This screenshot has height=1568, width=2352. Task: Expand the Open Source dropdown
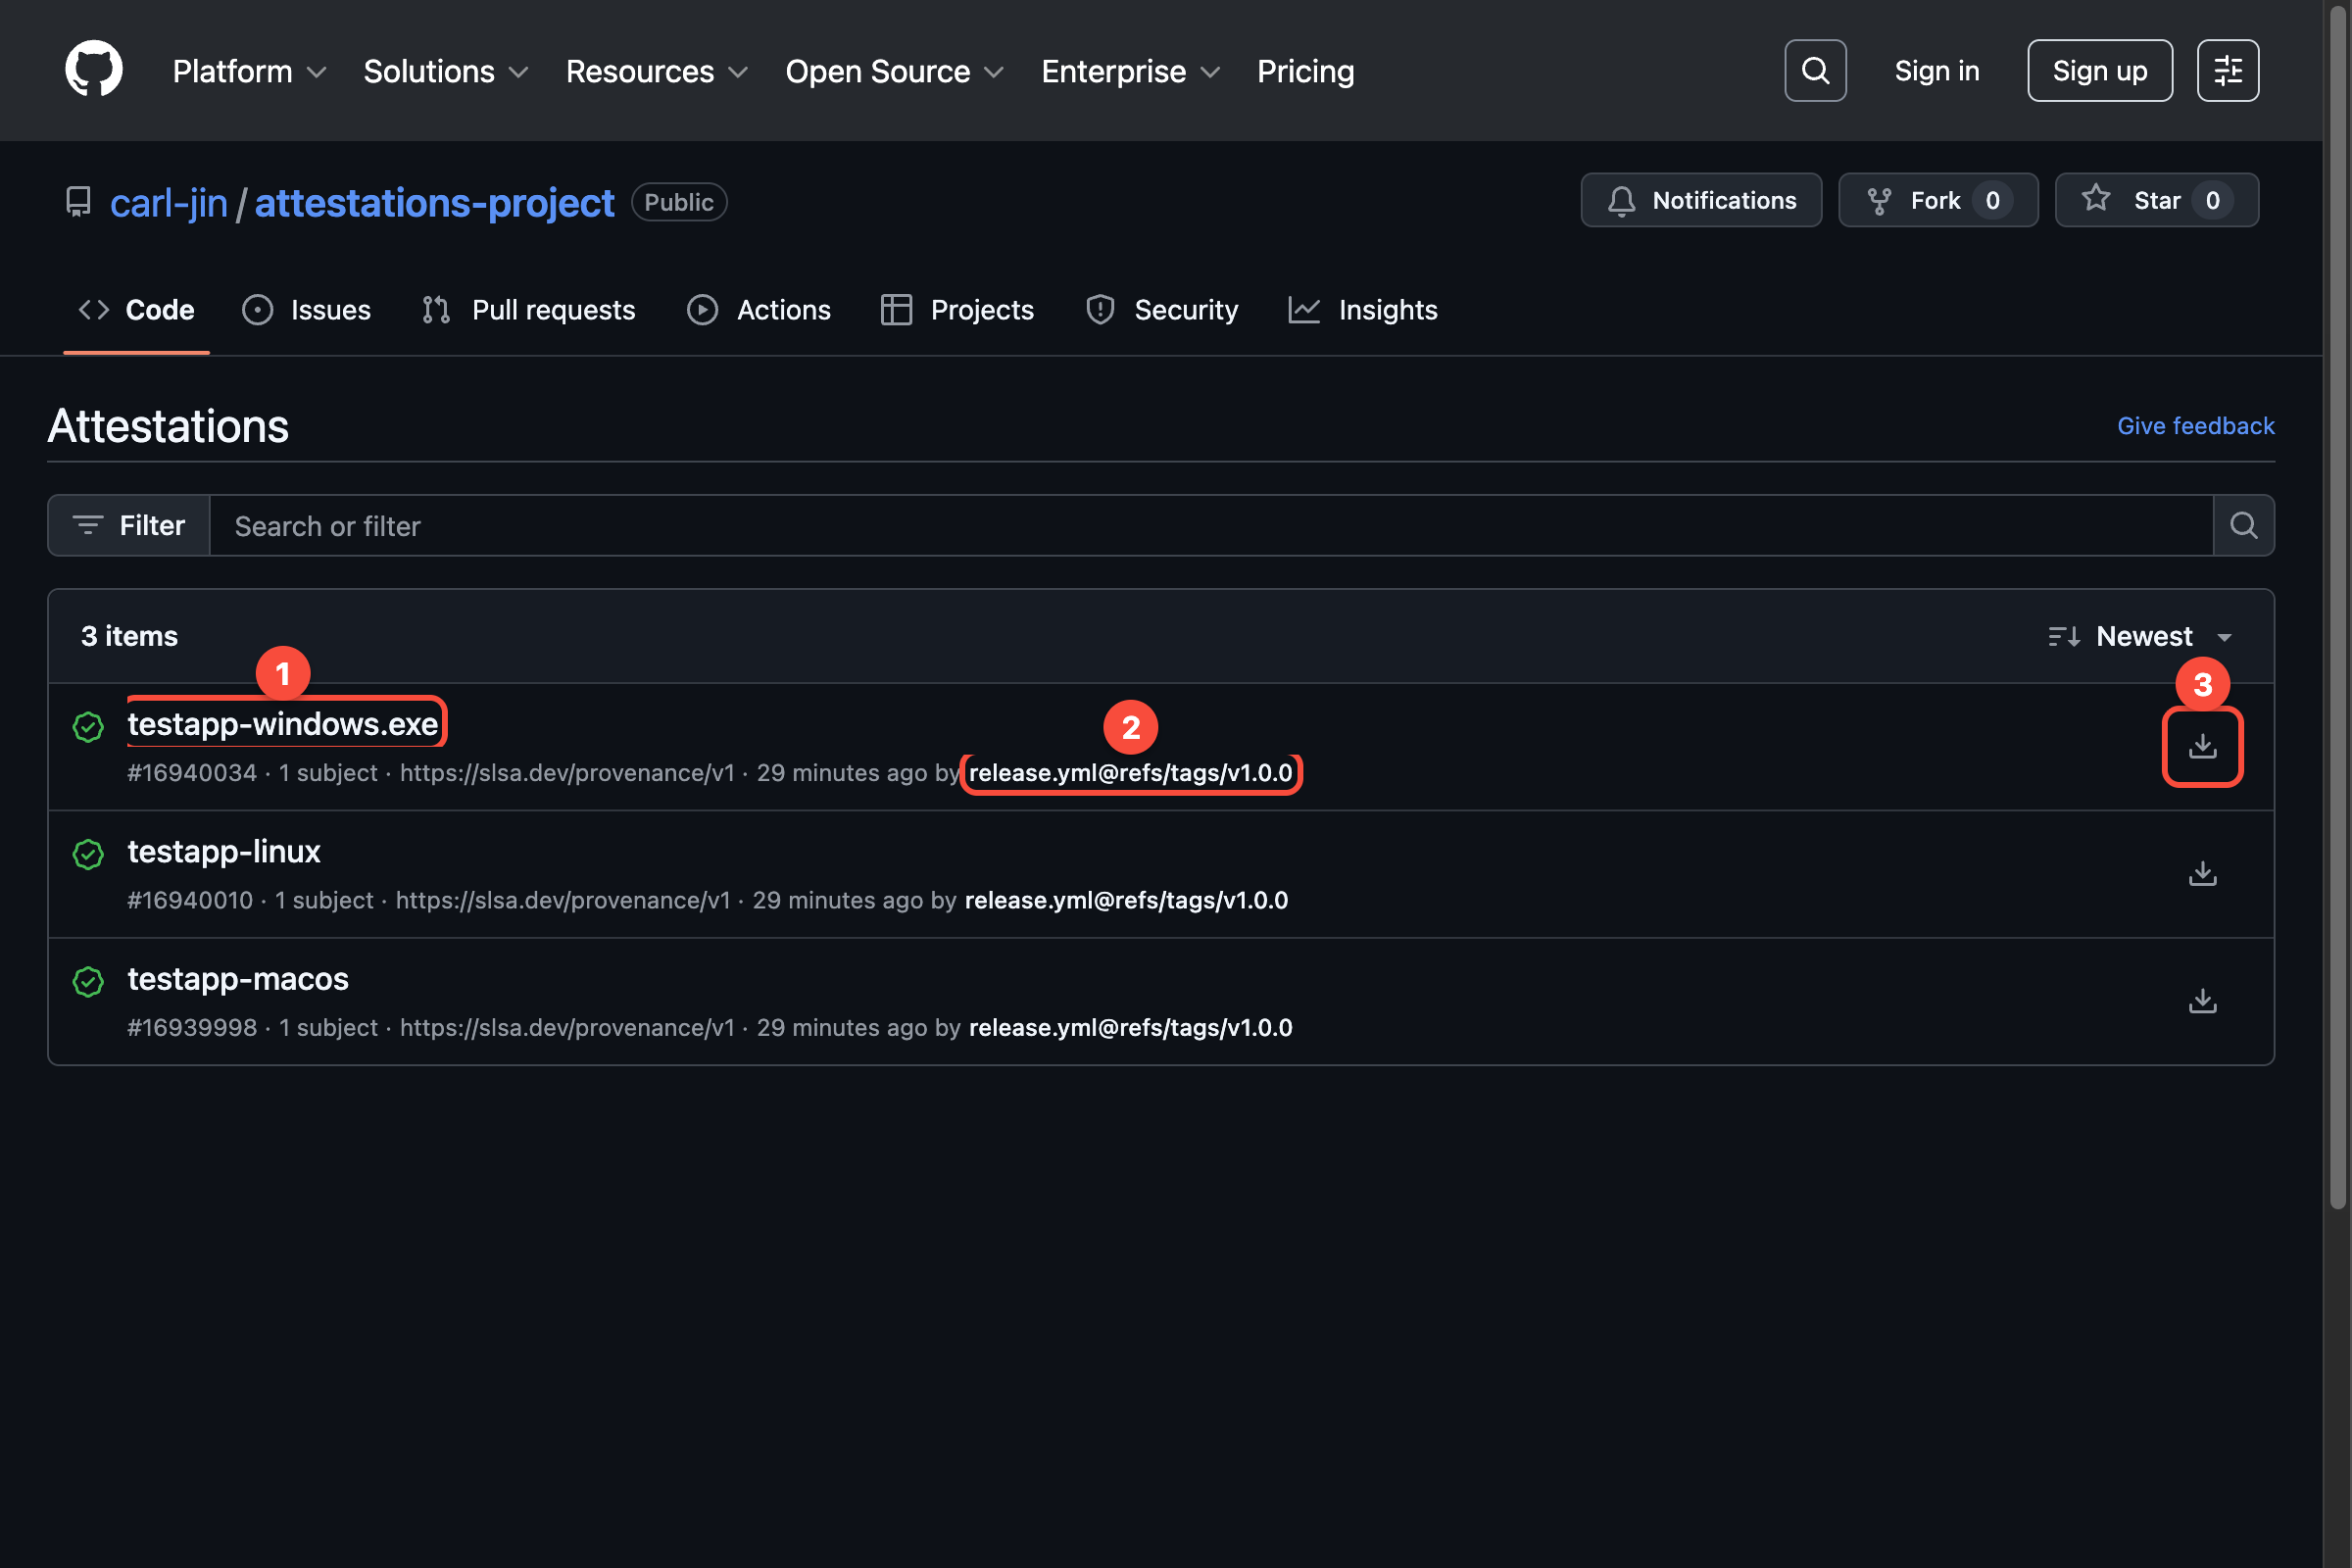coord(893,71)
